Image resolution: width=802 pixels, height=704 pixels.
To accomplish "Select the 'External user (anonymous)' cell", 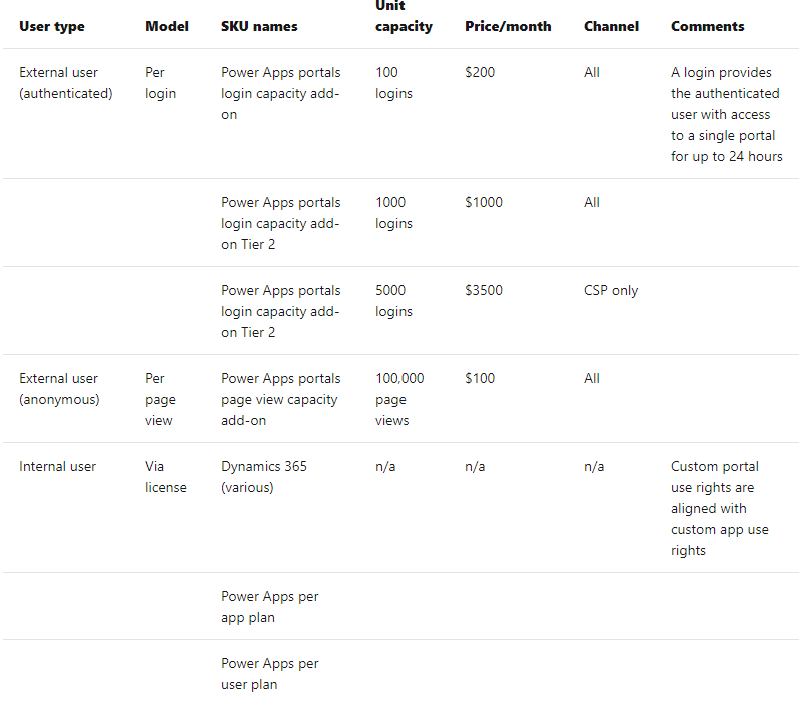I will tap(59, 389).
